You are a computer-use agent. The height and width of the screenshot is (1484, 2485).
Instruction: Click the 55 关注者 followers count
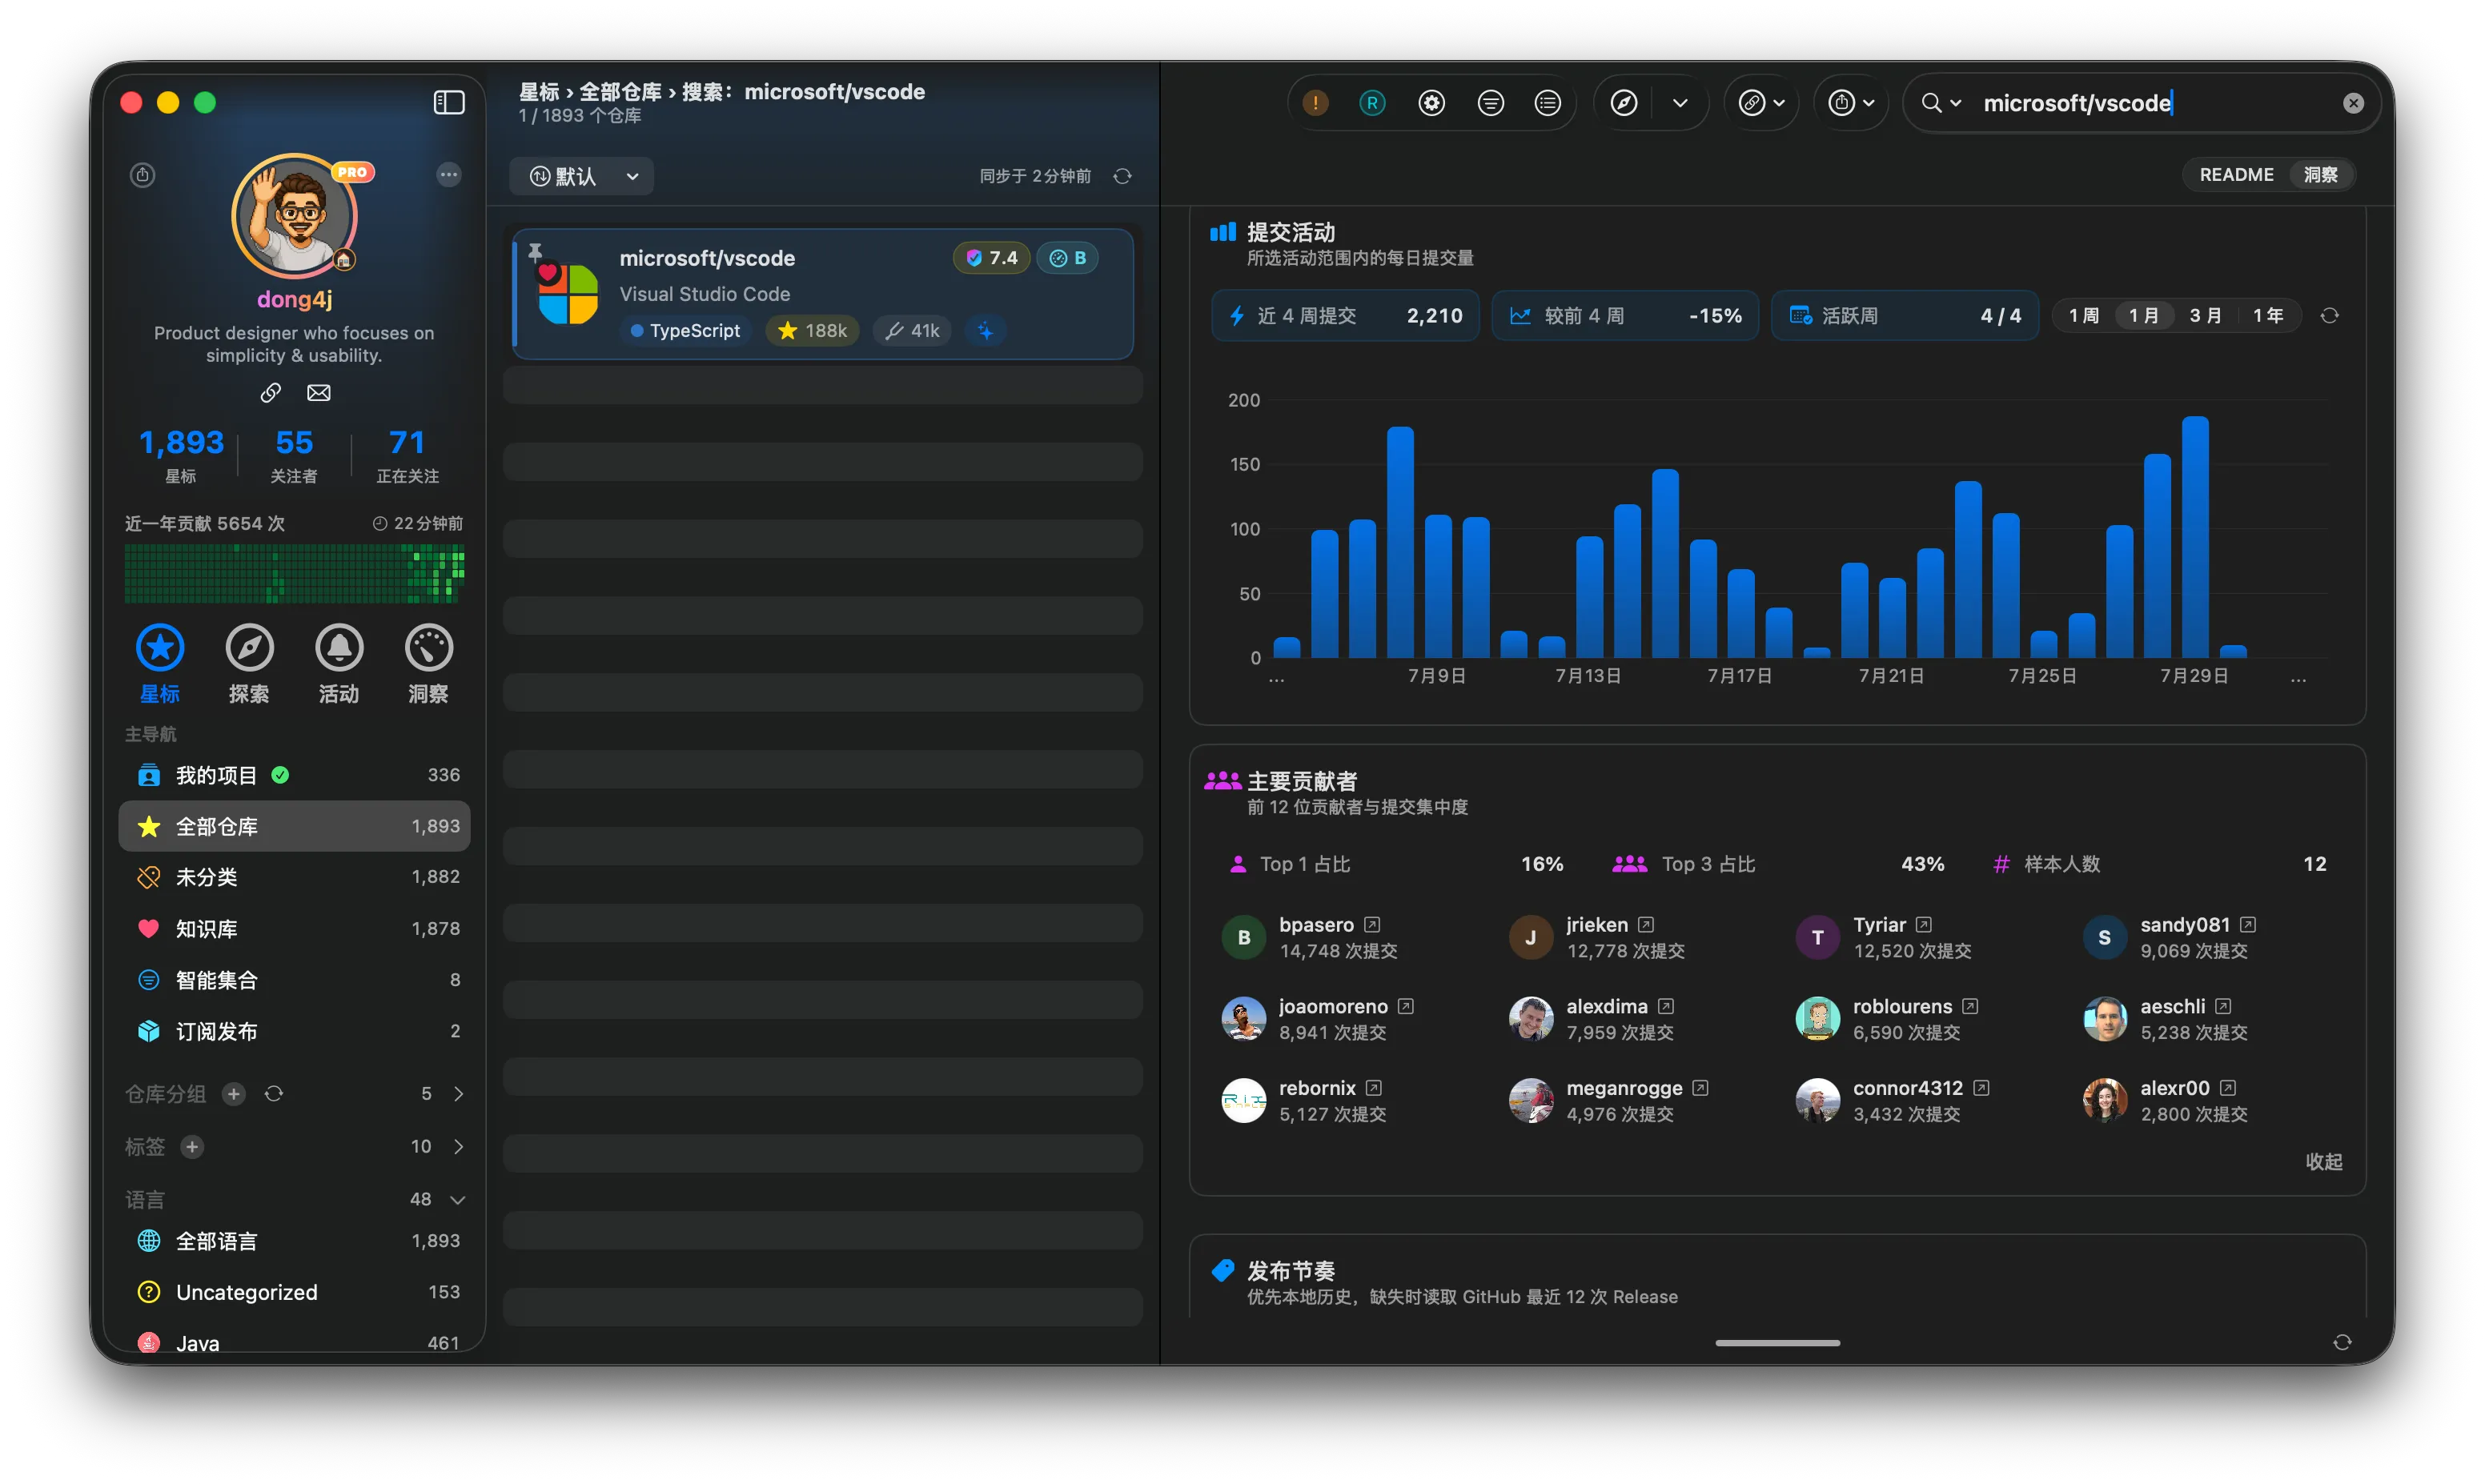click(294, 455)
